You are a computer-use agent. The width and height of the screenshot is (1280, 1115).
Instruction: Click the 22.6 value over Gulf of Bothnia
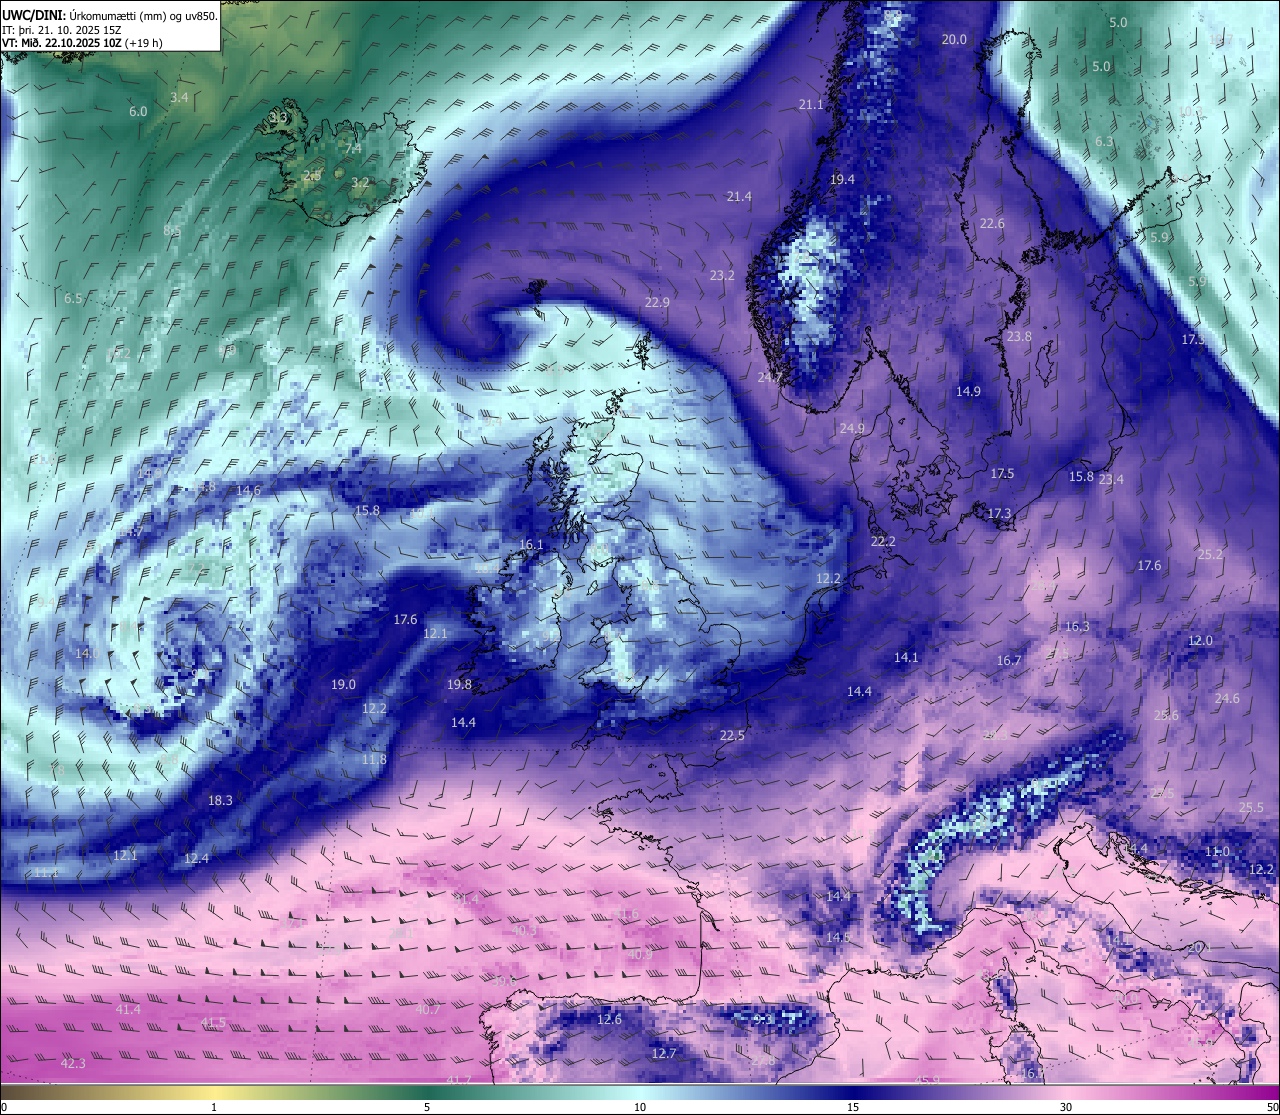(992, 224)
